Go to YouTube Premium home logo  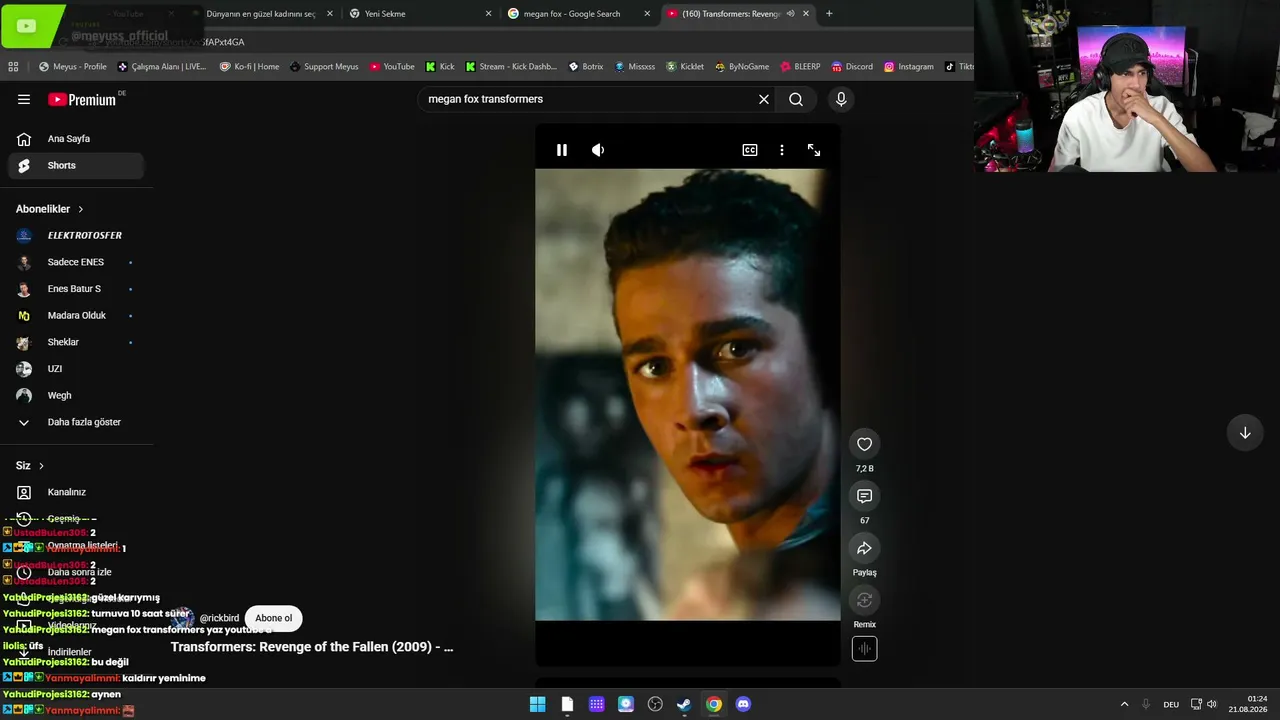[x=82, y=99]
